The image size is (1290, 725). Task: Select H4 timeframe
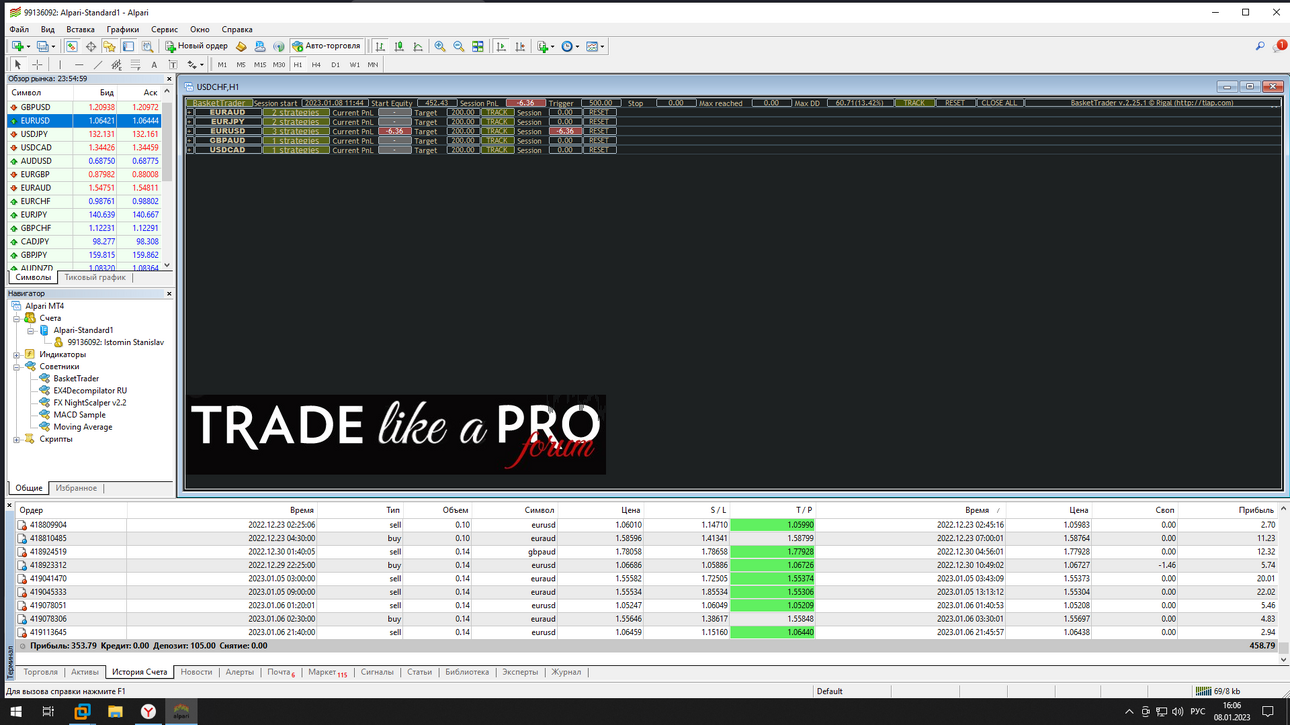316,65
